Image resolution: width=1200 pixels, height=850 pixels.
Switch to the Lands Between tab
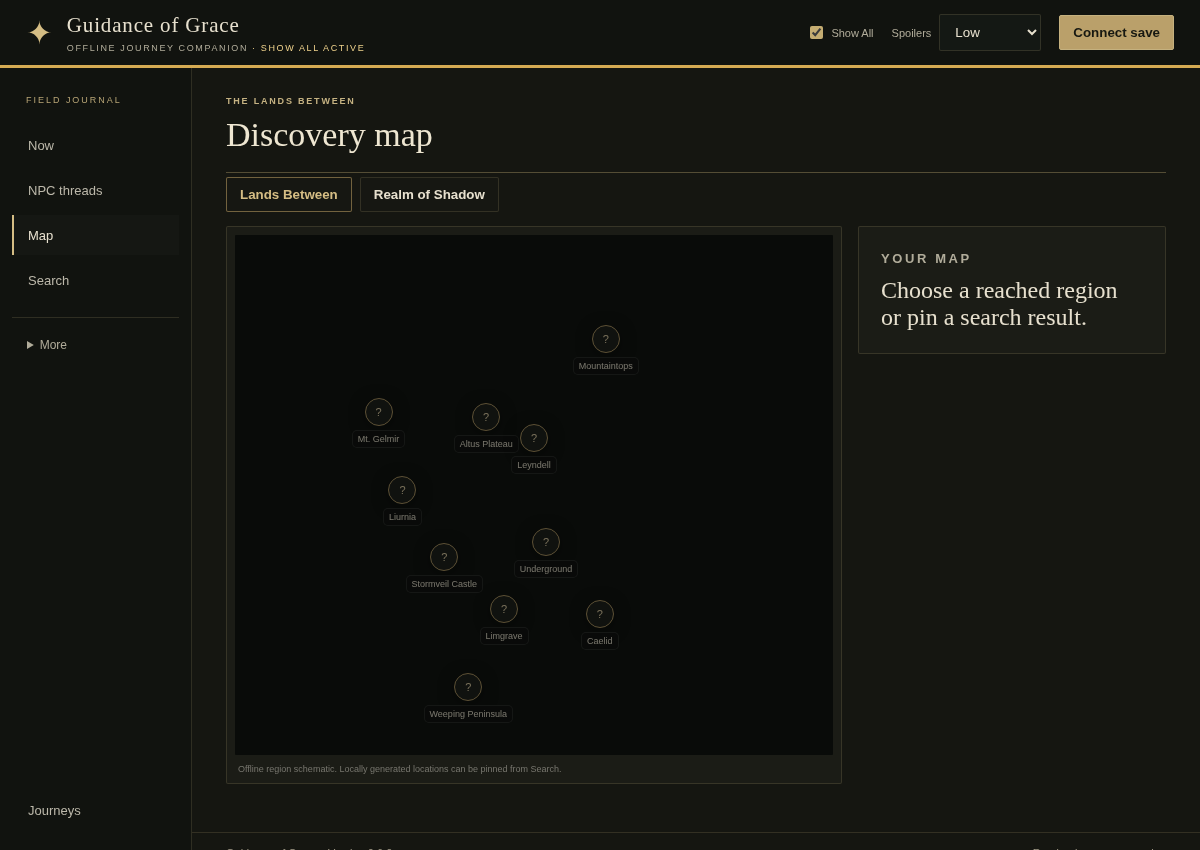[289, 194]
